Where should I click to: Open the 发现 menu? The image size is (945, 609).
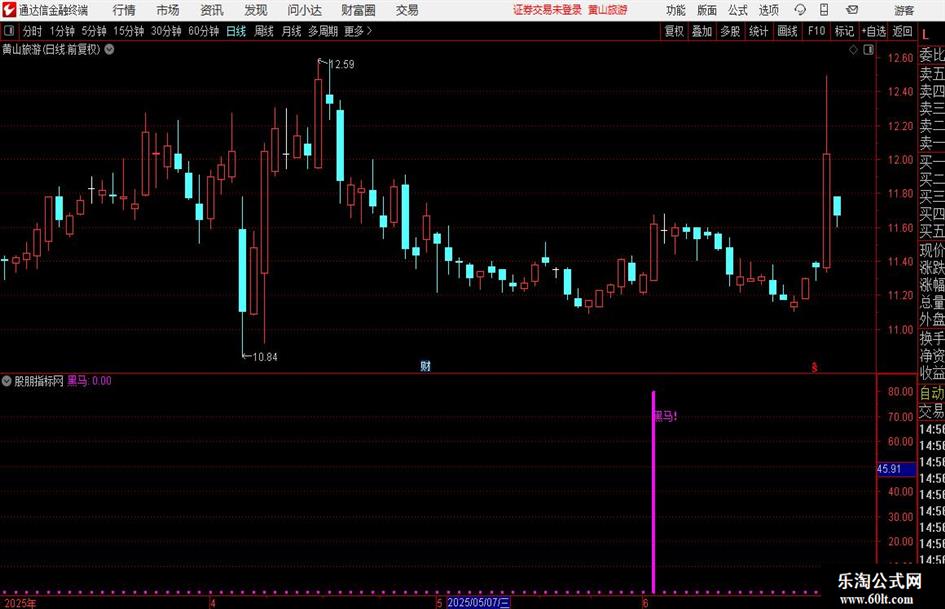pos(256,10)
